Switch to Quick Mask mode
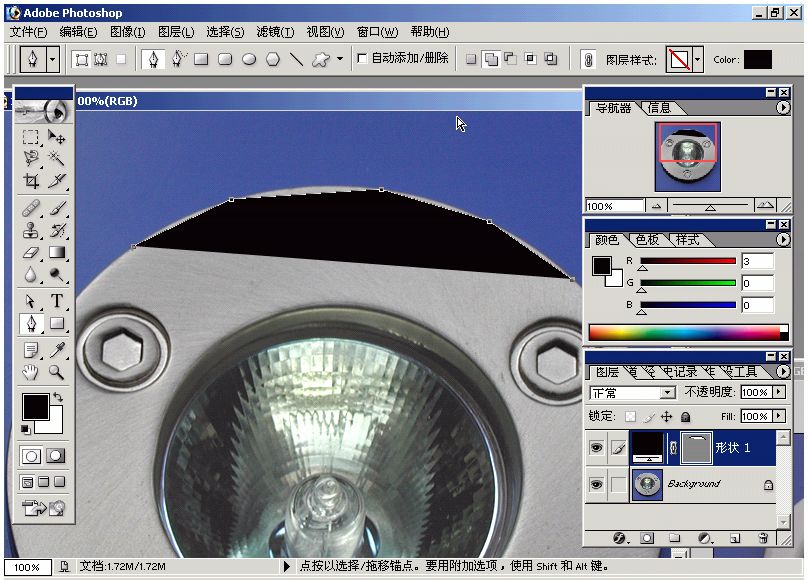 [56, 455]
